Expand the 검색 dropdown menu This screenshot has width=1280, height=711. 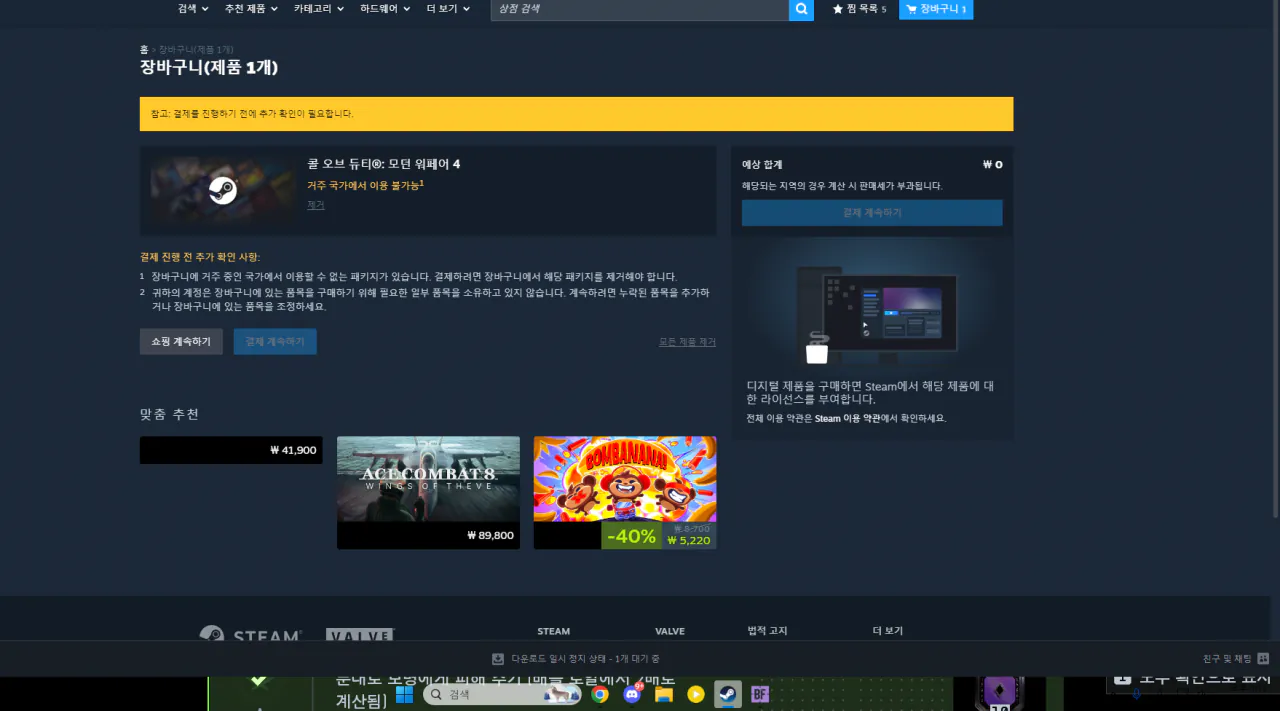(x=193, y=9)
